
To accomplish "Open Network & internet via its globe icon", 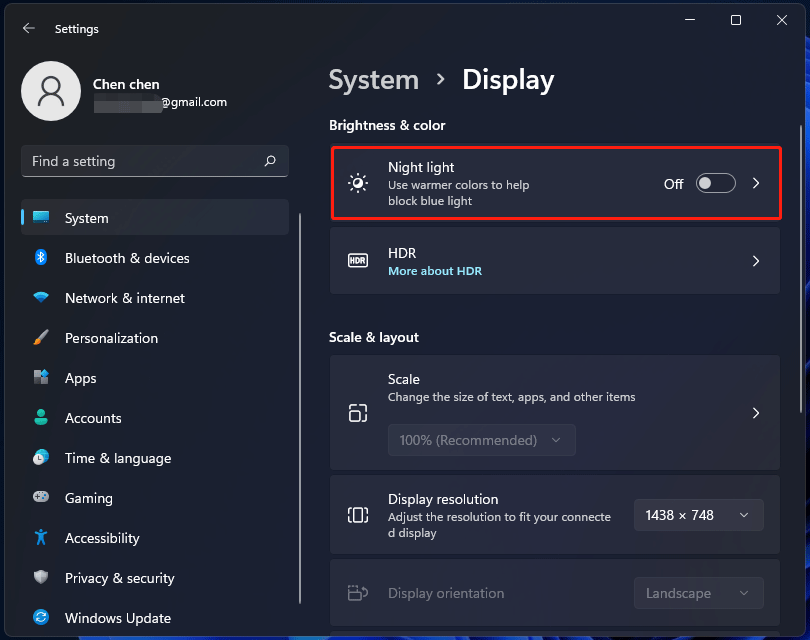I will coord(40,298).
